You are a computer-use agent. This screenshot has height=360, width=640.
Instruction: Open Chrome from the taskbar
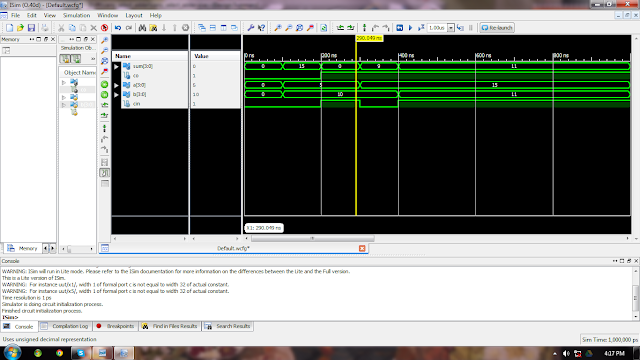tap(60, 353)
